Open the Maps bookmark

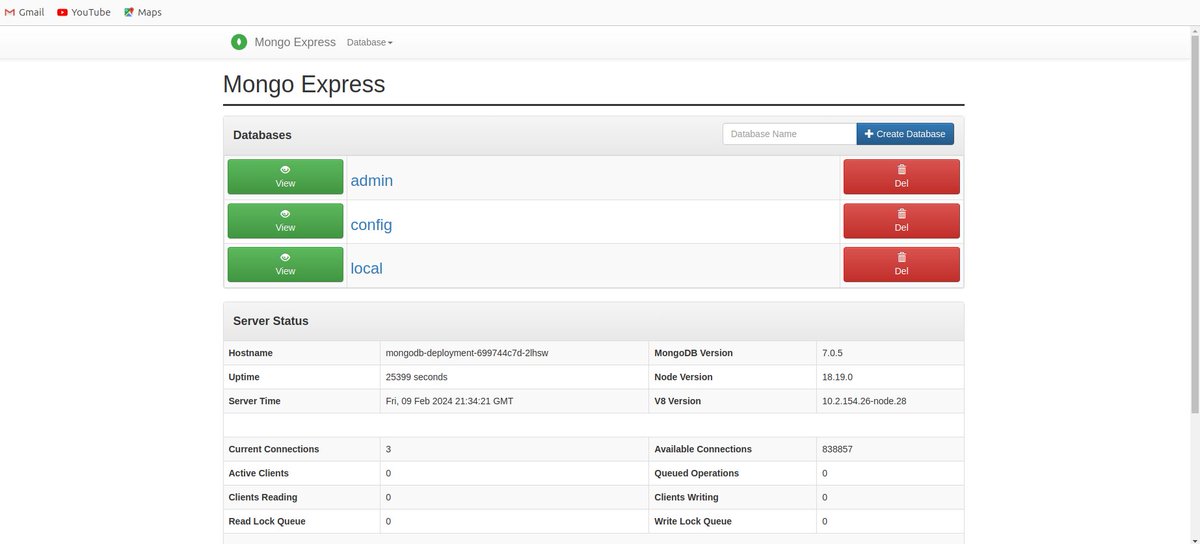click(x=142, y=12)
